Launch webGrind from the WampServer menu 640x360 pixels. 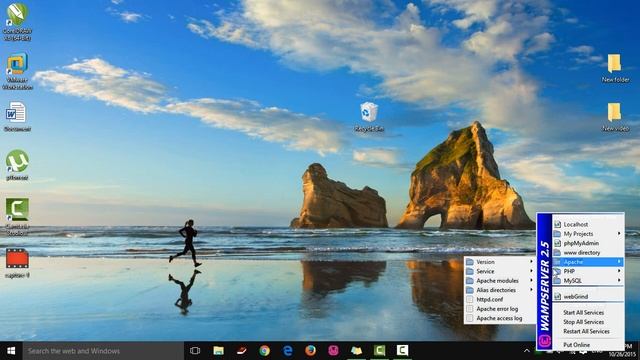[588, 297]
